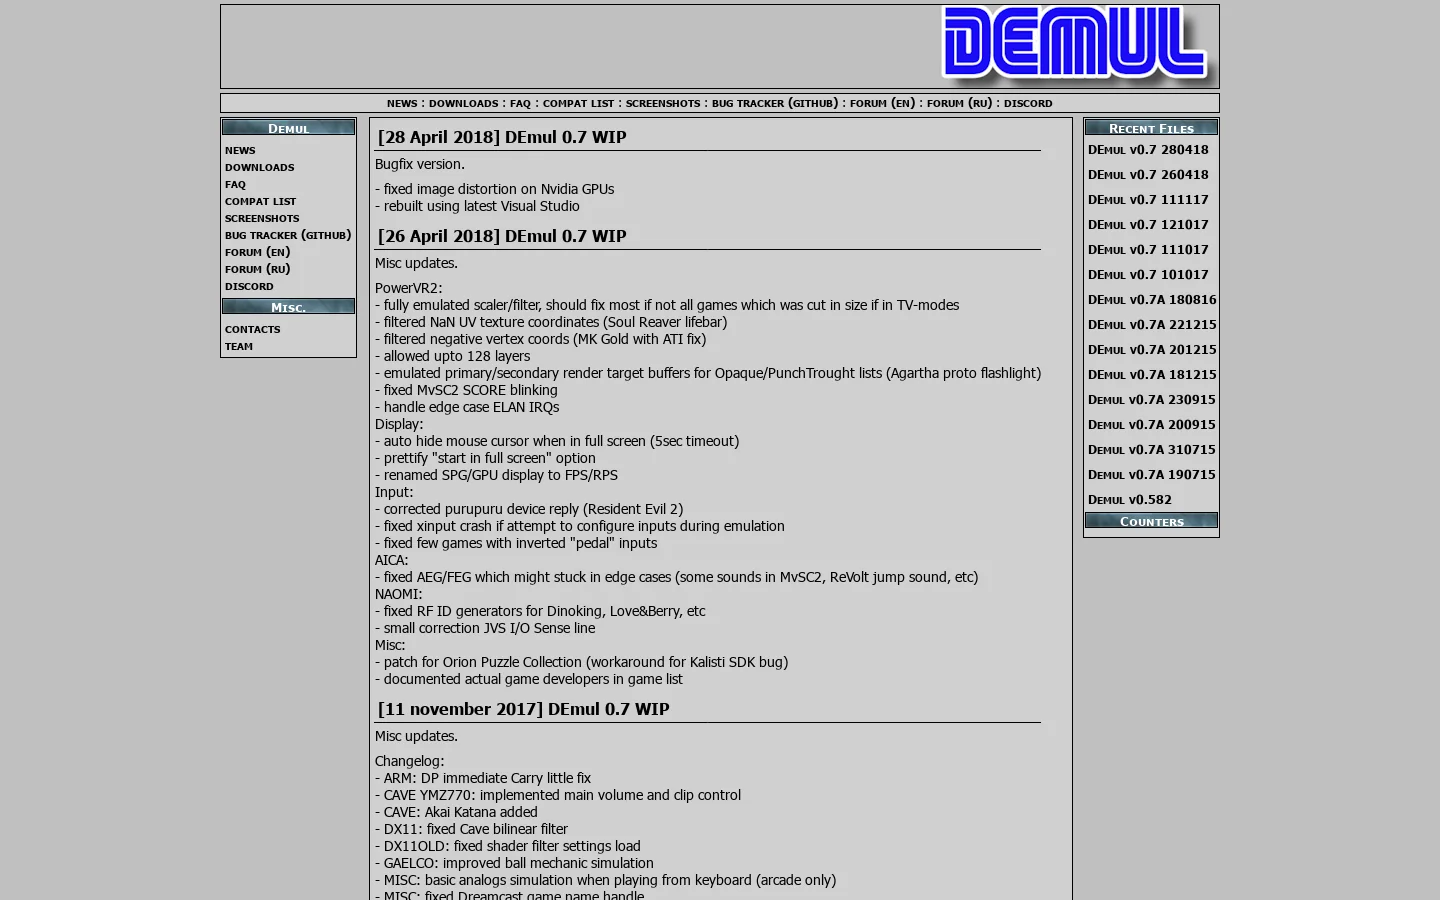Click text "GAELCO: improved ball mechanic simulation"
The image size is (1440, 900).
[519, 863]
